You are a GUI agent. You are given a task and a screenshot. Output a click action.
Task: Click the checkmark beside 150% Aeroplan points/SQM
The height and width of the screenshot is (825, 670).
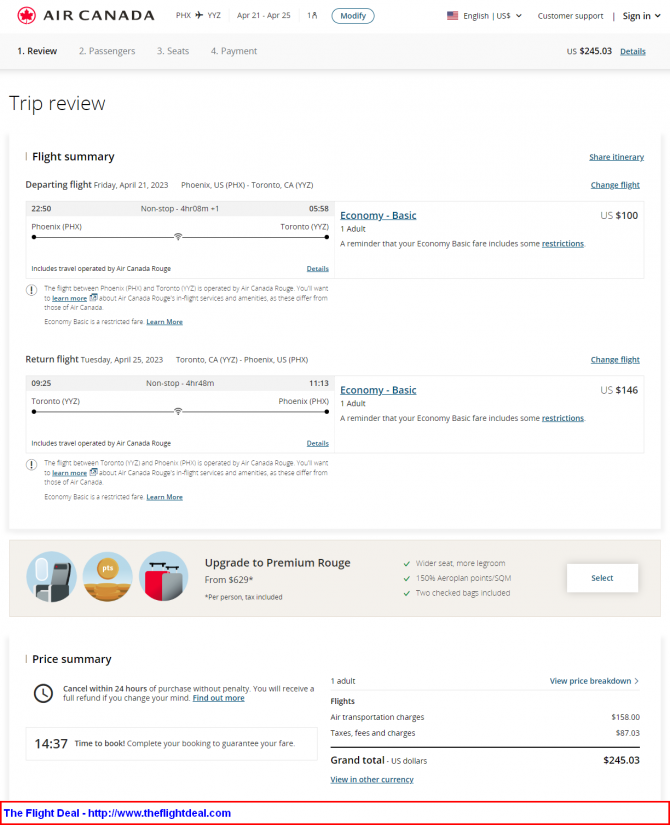(x=406, y=578)
